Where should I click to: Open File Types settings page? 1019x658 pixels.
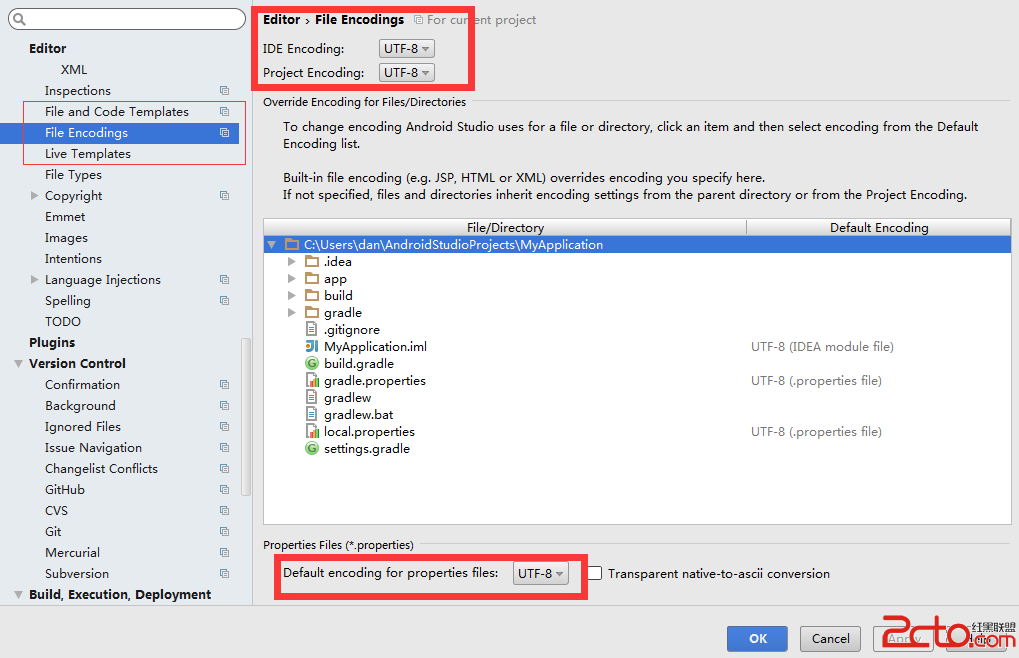tap(73, 175)
